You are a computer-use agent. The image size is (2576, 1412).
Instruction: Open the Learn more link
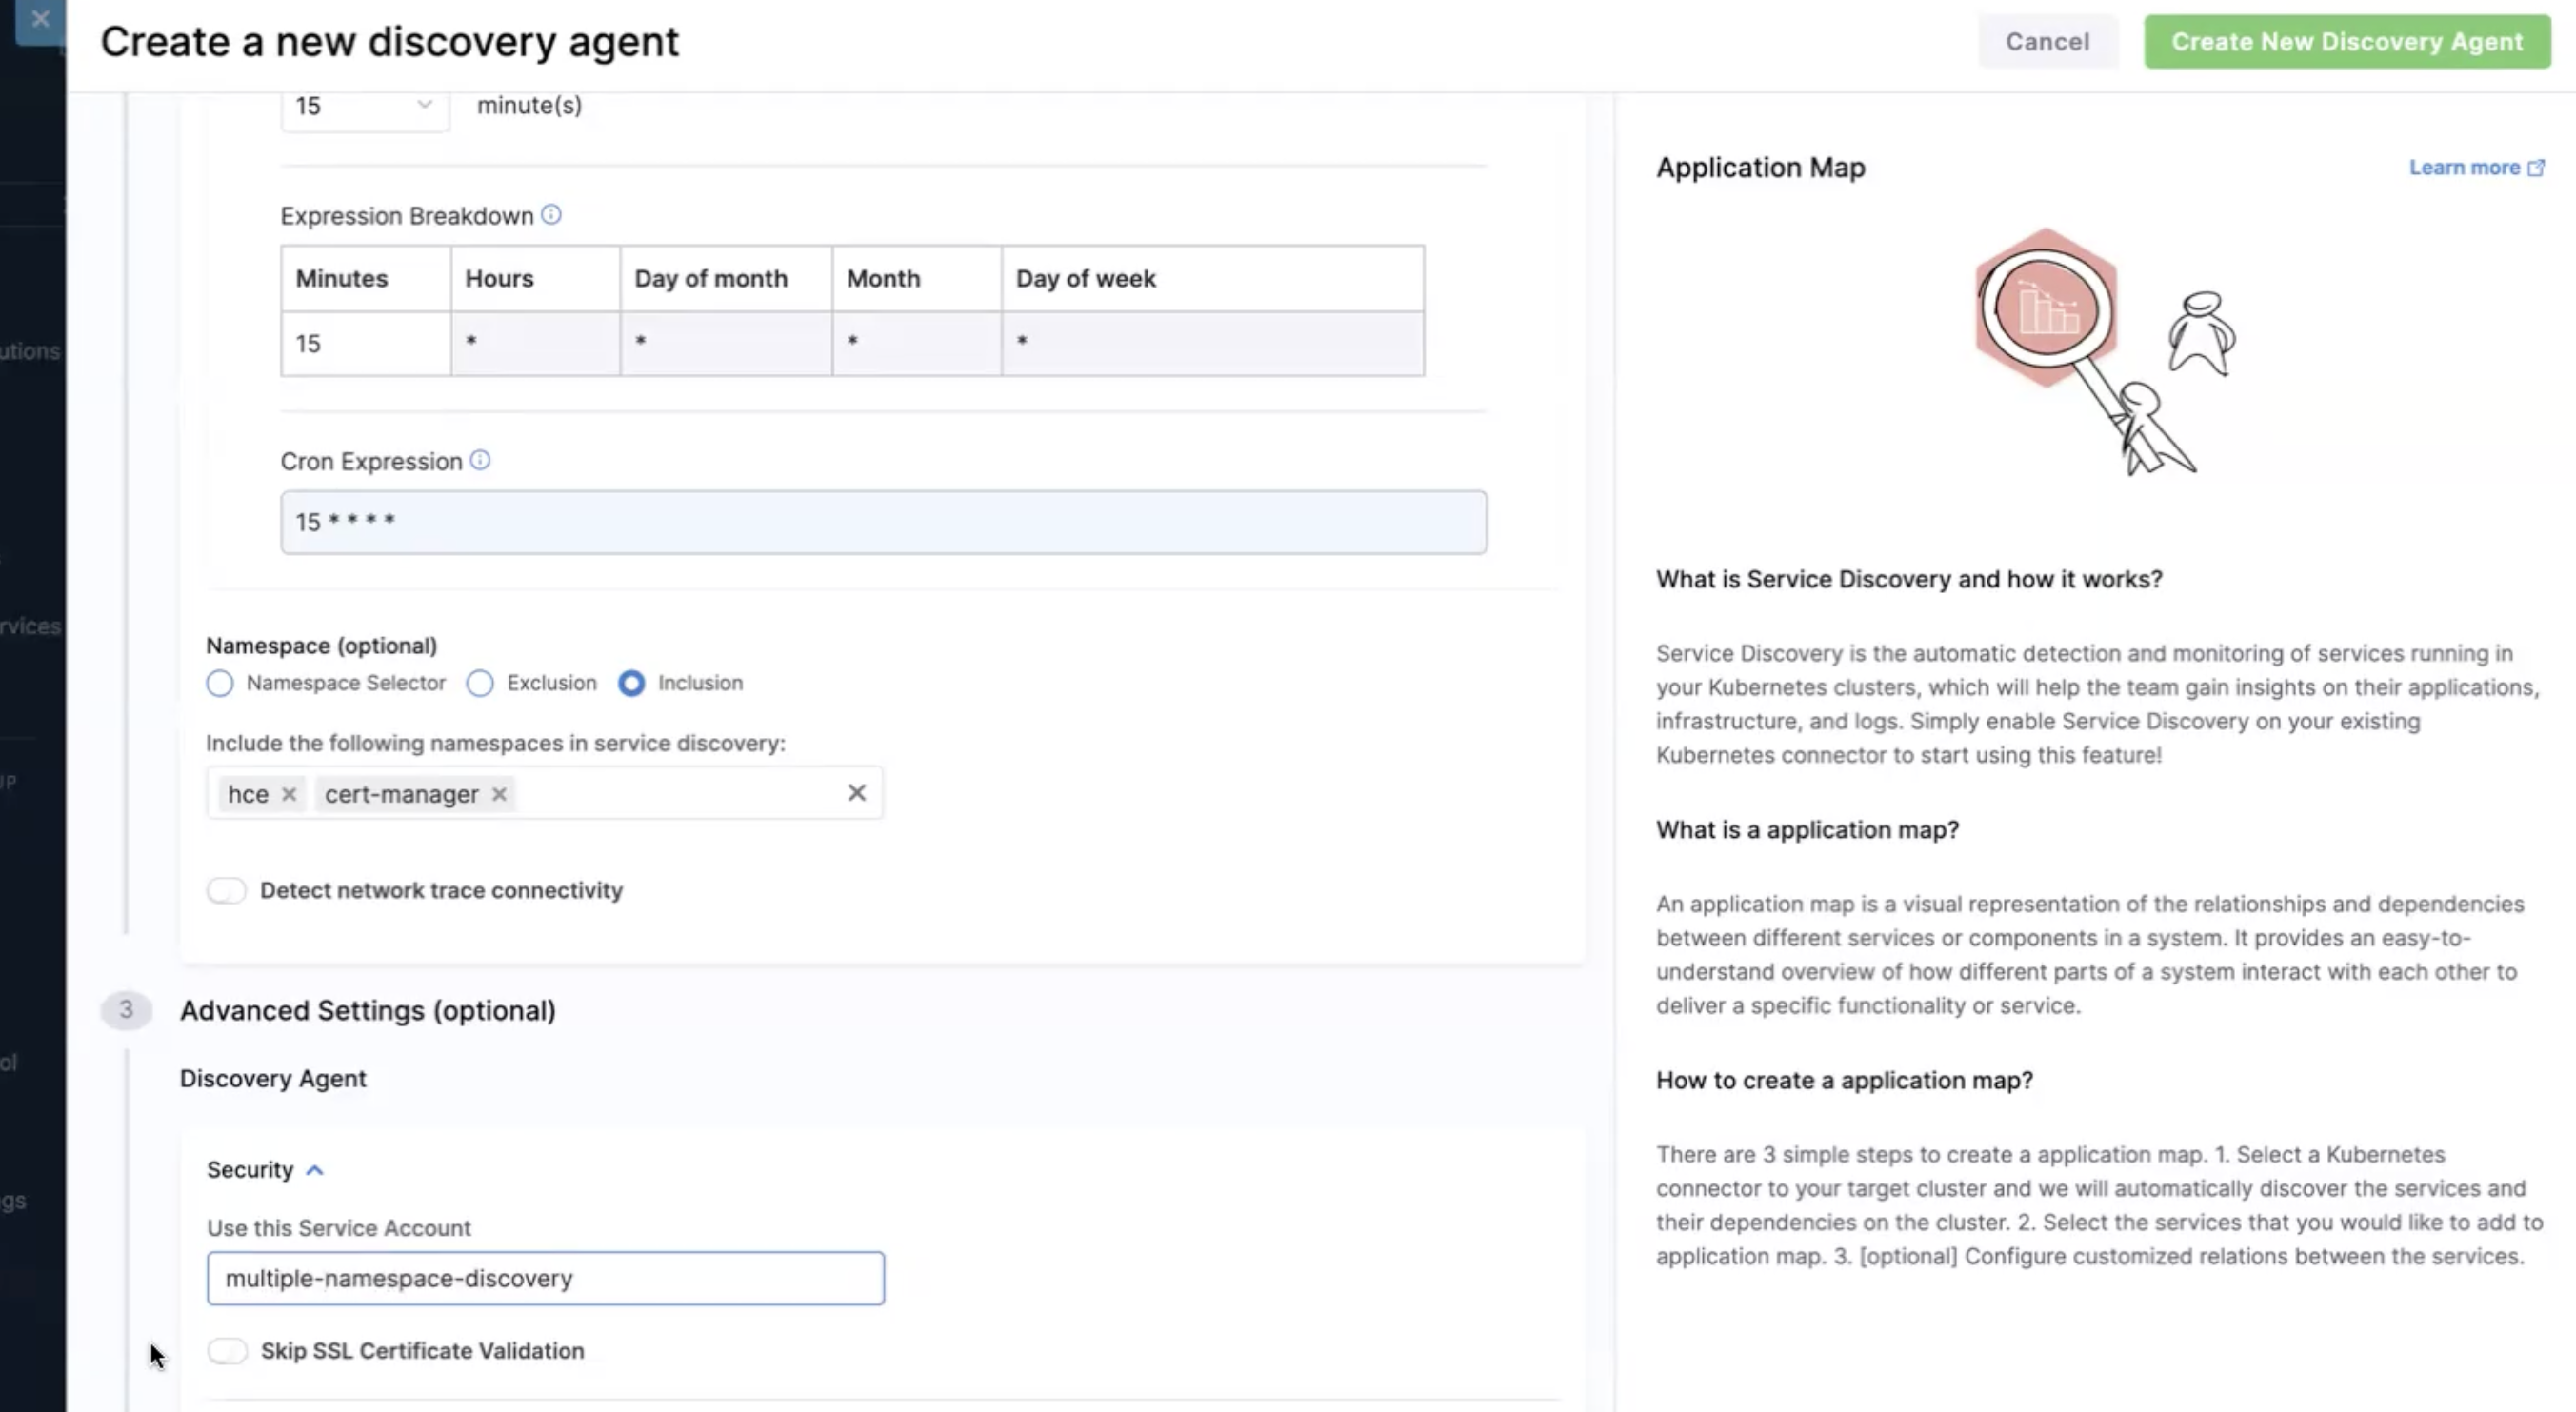(x=2463, y=168)
